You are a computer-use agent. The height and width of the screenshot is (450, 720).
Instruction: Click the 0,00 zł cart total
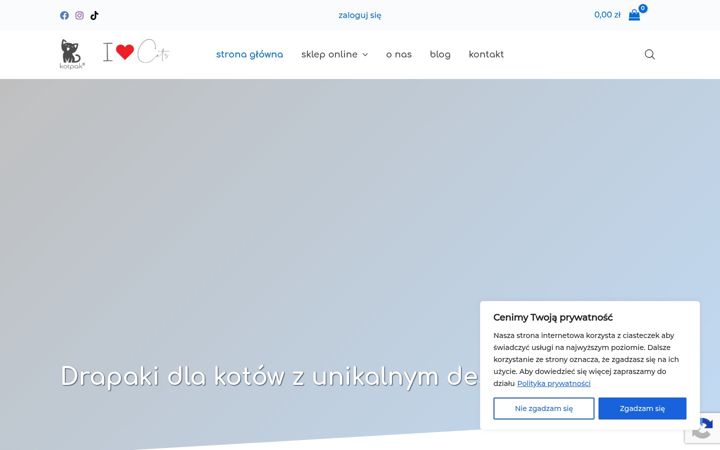(607, 15)
